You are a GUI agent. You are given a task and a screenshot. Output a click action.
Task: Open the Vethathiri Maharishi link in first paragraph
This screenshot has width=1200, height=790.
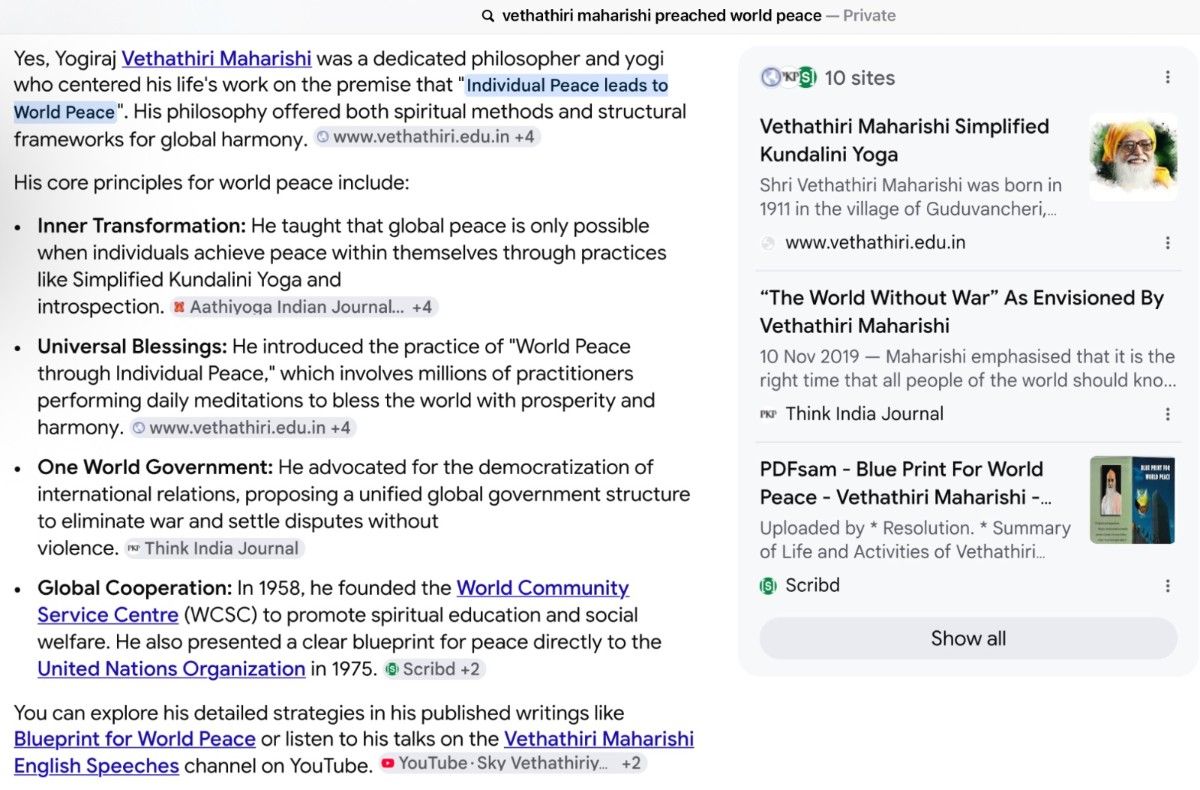point(217,58)
